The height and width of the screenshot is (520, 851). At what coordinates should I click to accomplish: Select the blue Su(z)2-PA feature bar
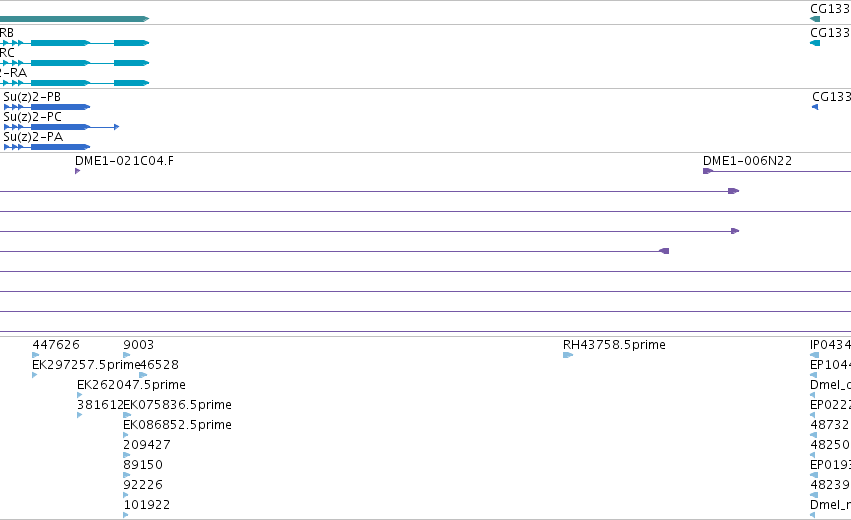tap(47, 147)
